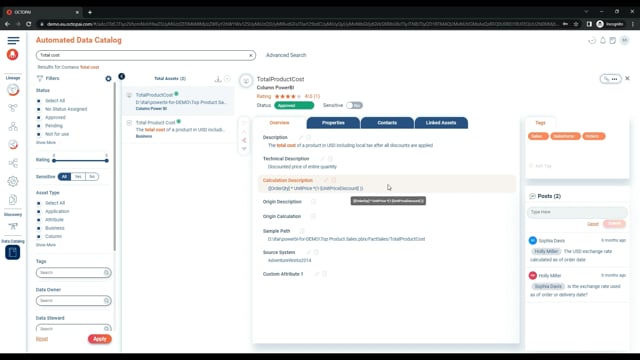
Task: Open Advanced Search
Action: point(286,55)
